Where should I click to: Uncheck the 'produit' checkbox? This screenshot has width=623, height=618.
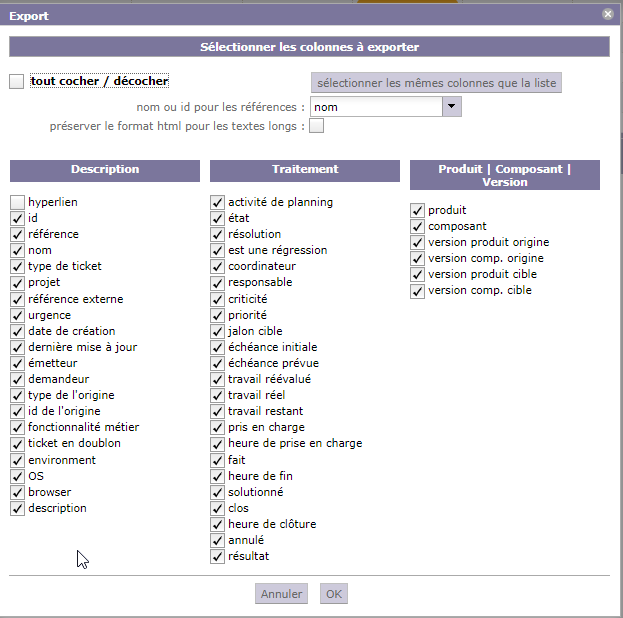pyautogui.click(x=418, y=210)
